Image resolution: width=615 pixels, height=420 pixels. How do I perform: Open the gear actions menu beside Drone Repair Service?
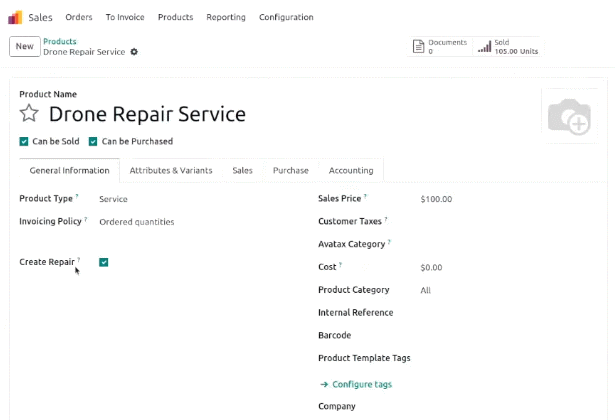pyautogui.click(x=134, y=52)
